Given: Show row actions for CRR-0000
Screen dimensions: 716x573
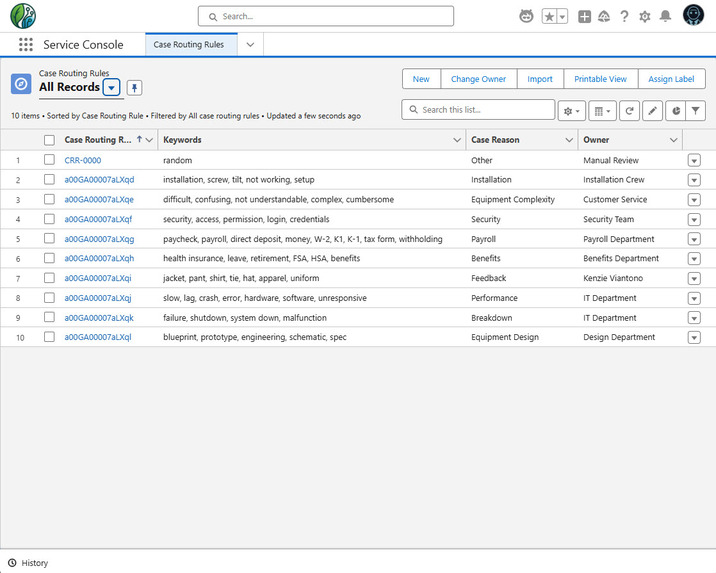Looking at the screenshot, I should (694, 161).
